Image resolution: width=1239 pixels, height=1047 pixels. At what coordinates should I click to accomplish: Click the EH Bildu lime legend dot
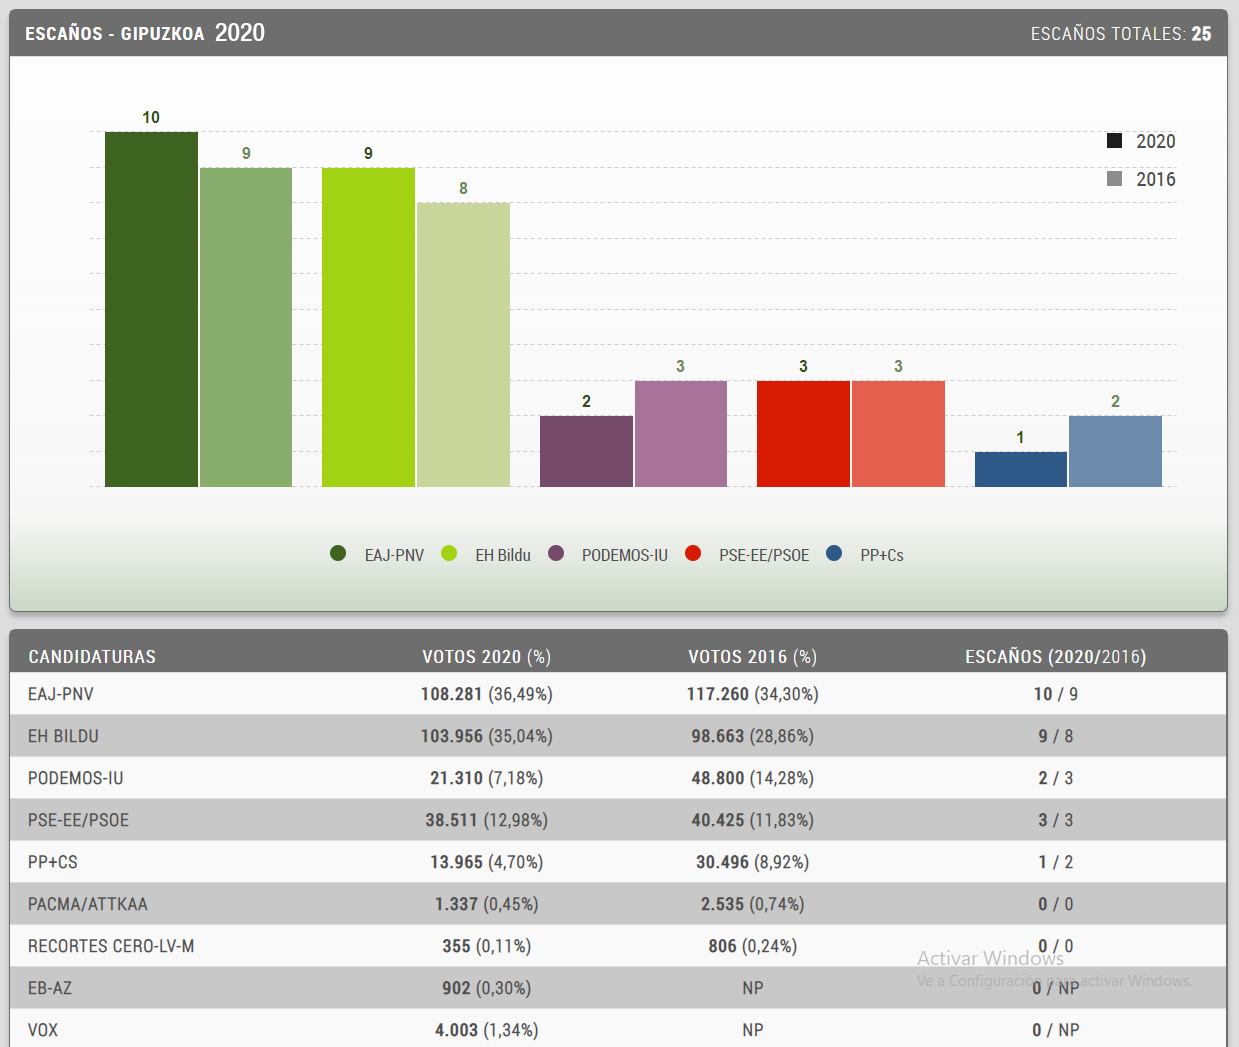[x=449, y=553]
